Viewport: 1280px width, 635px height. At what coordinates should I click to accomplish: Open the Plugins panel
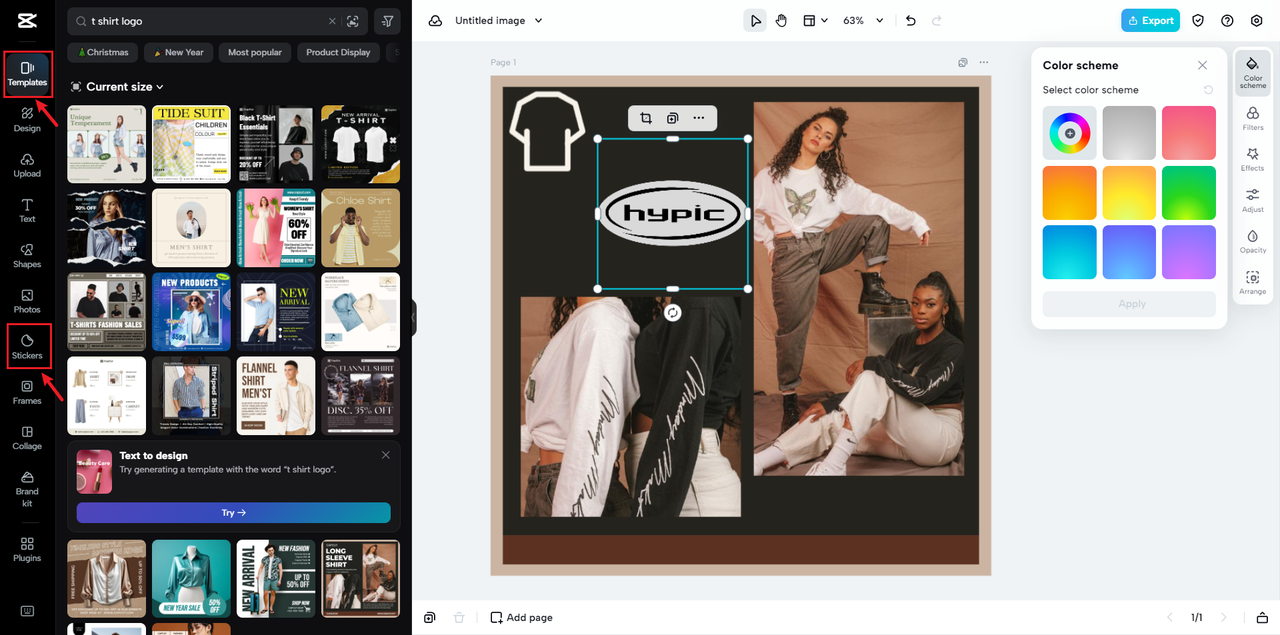pyautogui.click(x=27, y=549)
